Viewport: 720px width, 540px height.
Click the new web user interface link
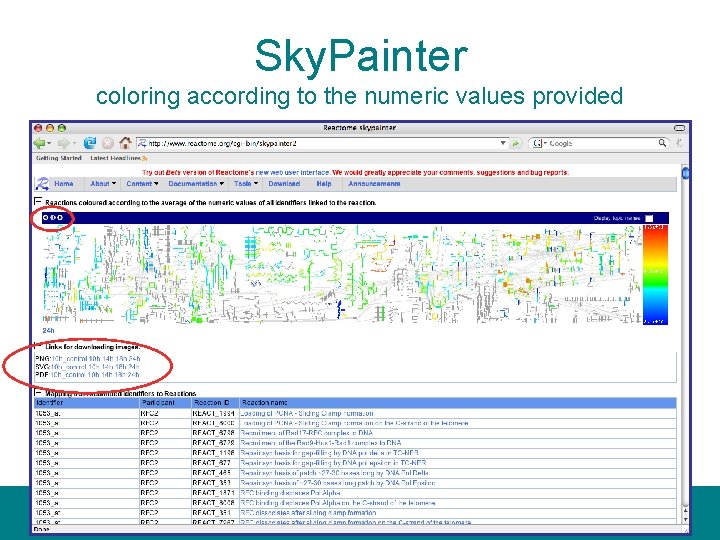pos(292,173)
